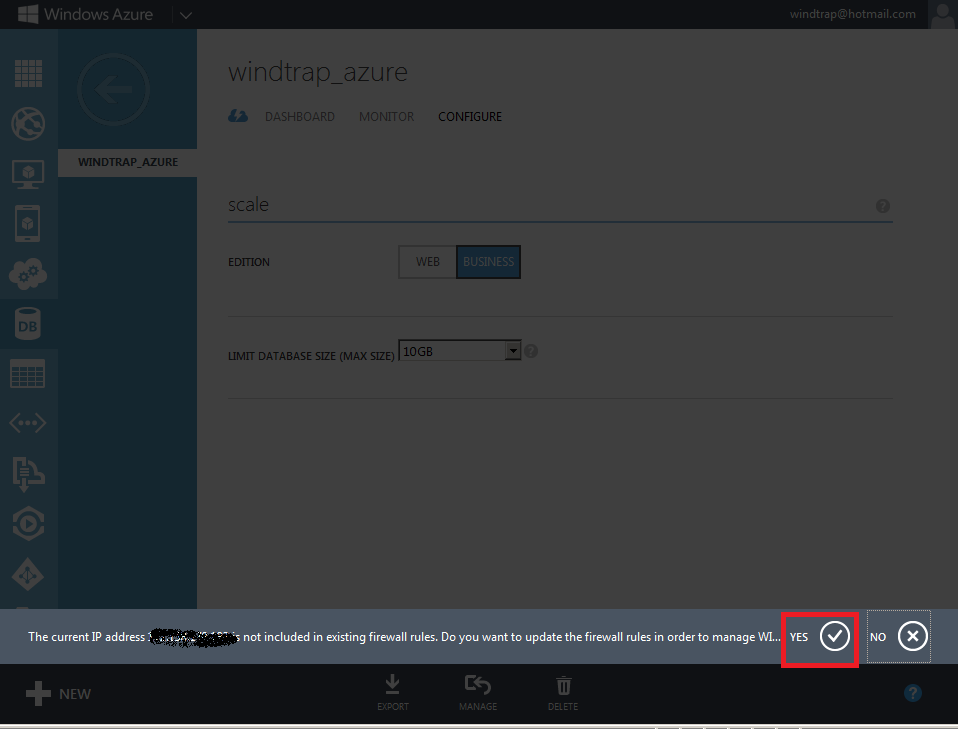Click the firewall rules notification message text
This screenshot has width=958, height=729.
(x=404, y=637)
